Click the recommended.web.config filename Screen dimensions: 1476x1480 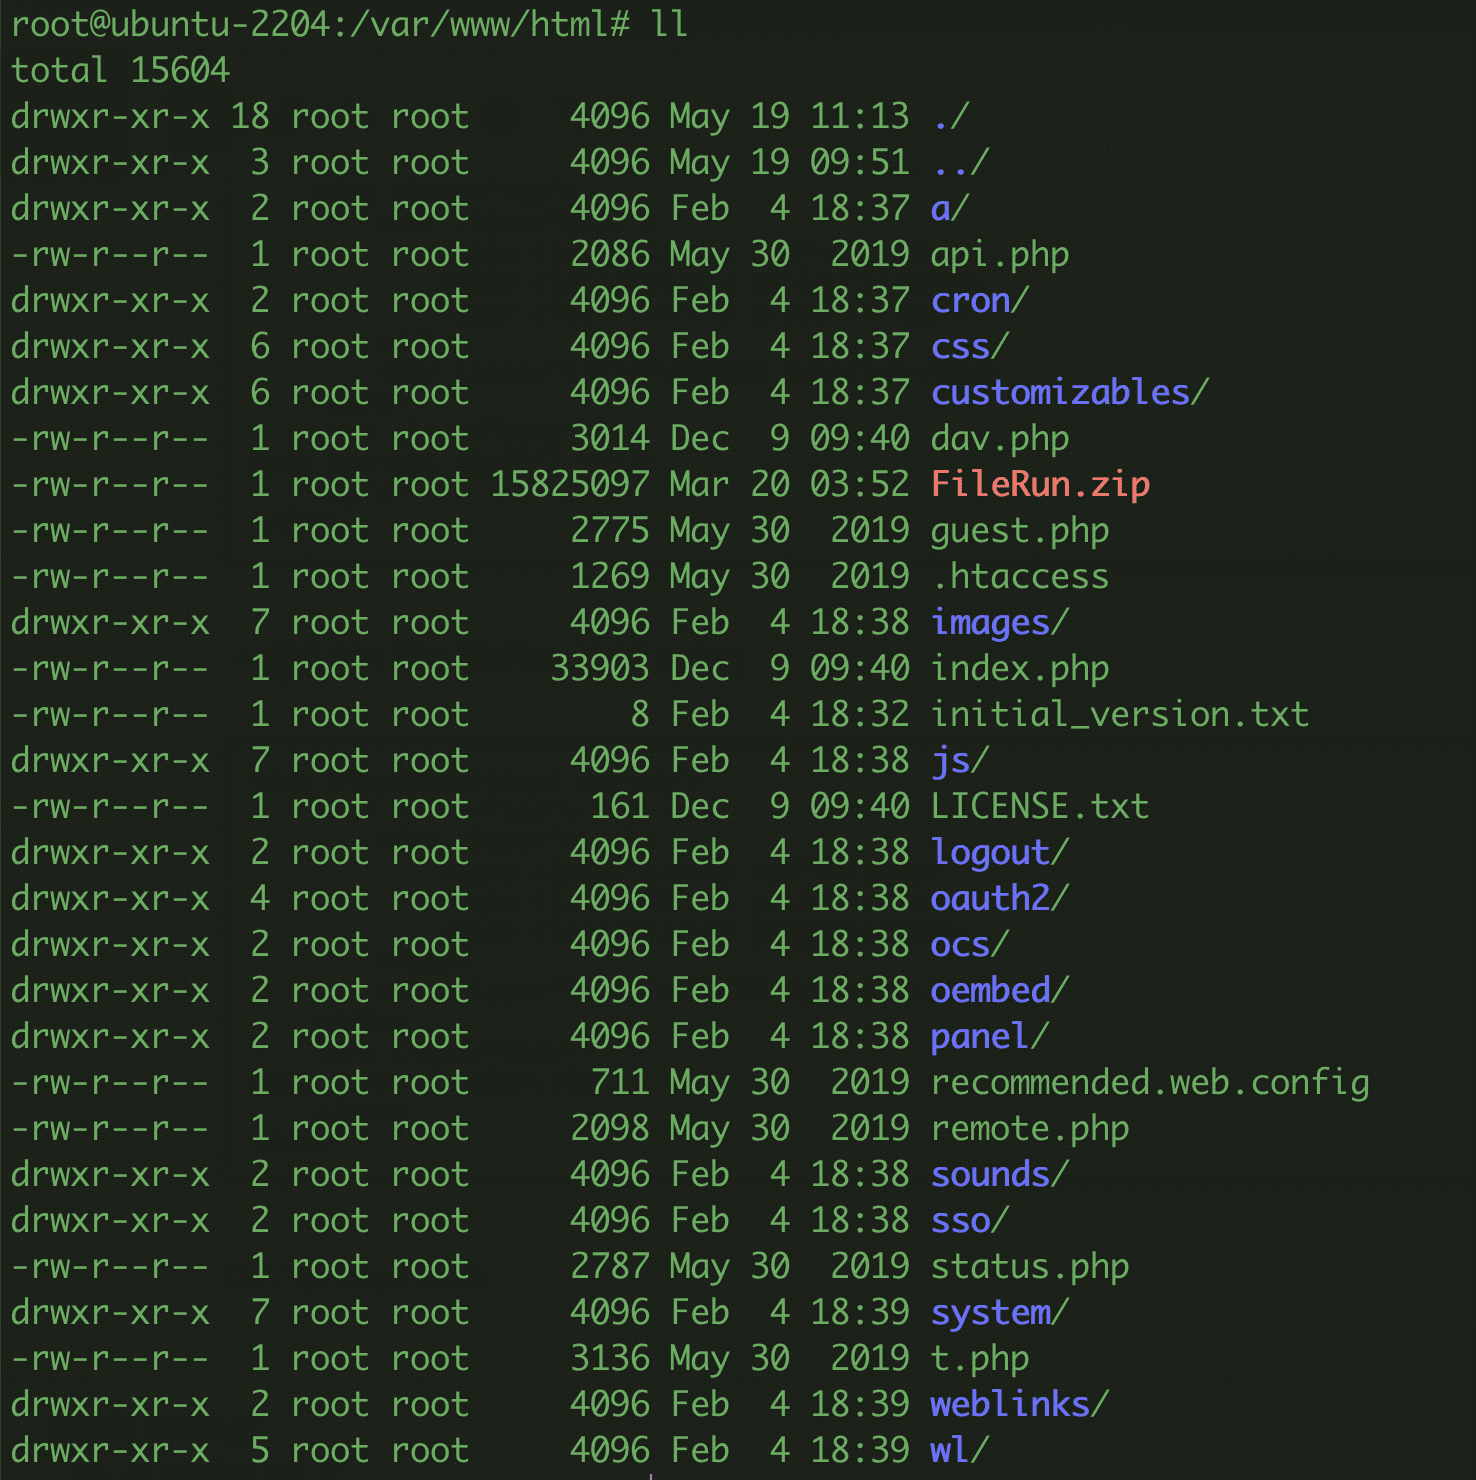pyautogui.click(x=1149, y=1083)
